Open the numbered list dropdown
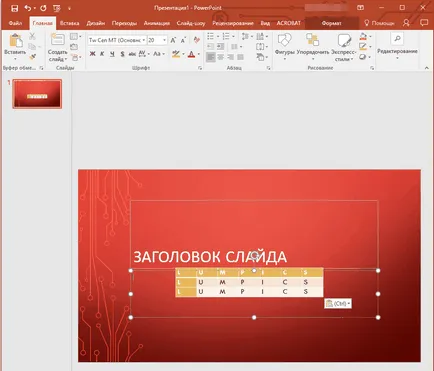The height and width of the screenshot is (371, 434). [x=233, y=36]
